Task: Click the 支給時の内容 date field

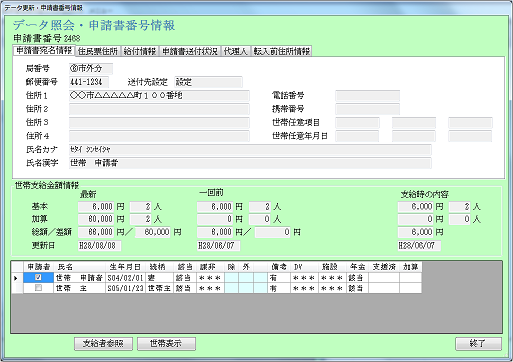Action: 419,246
